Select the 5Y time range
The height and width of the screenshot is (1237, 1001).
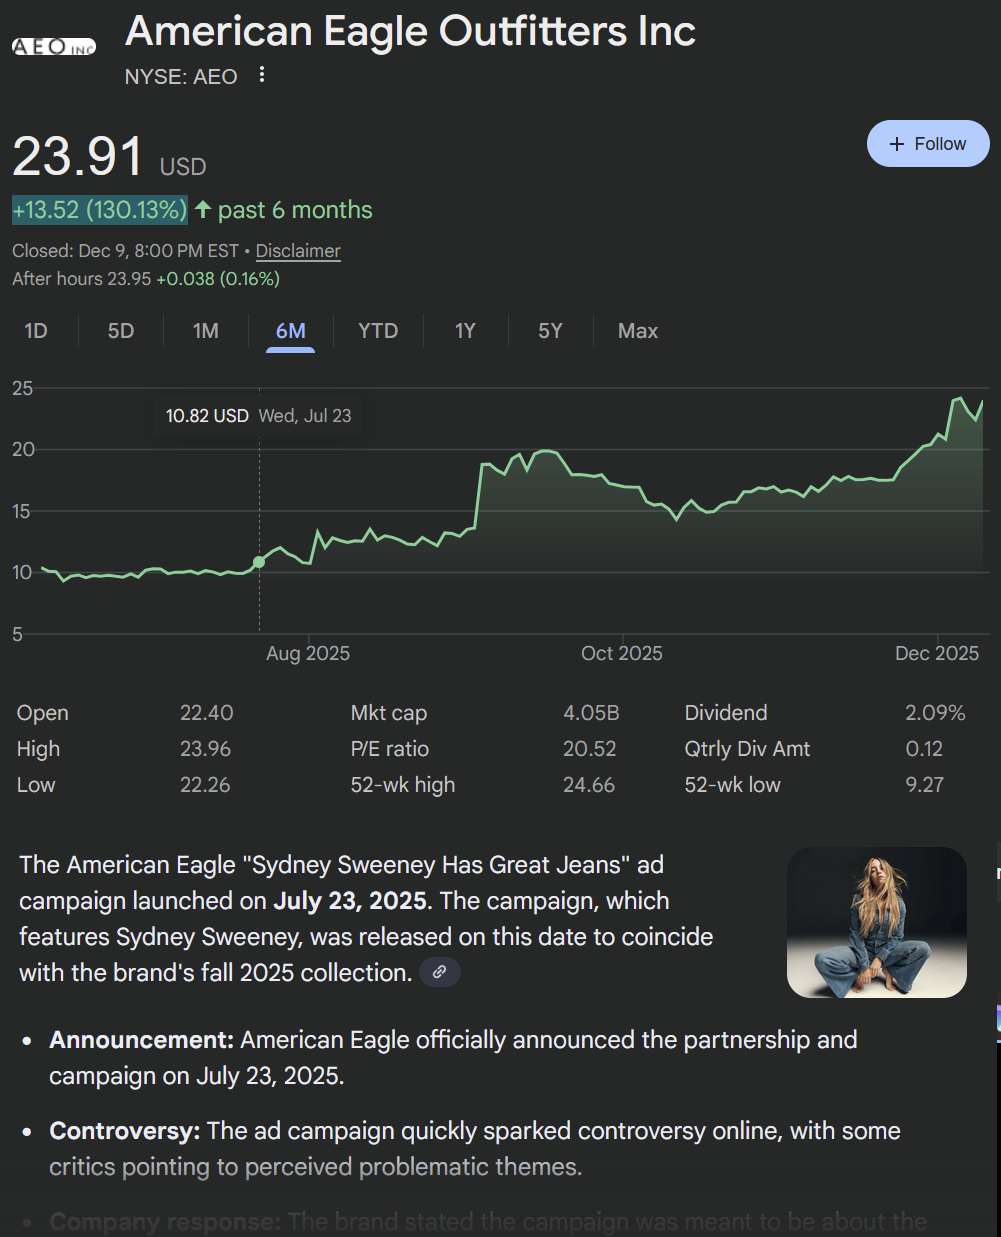[x=550, y=331]
